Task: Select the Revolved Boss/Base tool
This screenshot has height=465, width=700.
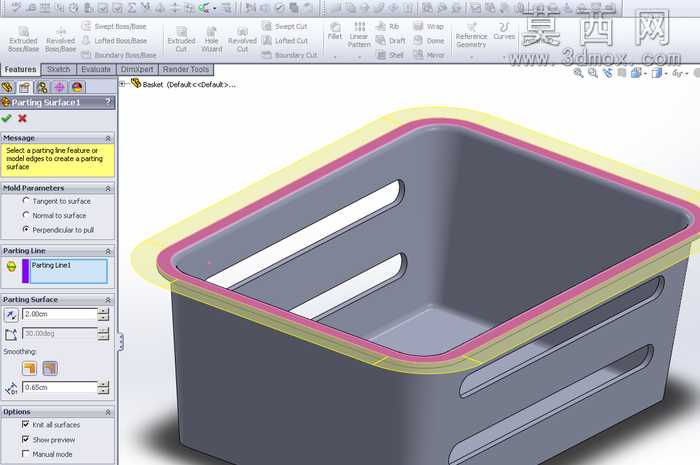Action: coord(61,39)
